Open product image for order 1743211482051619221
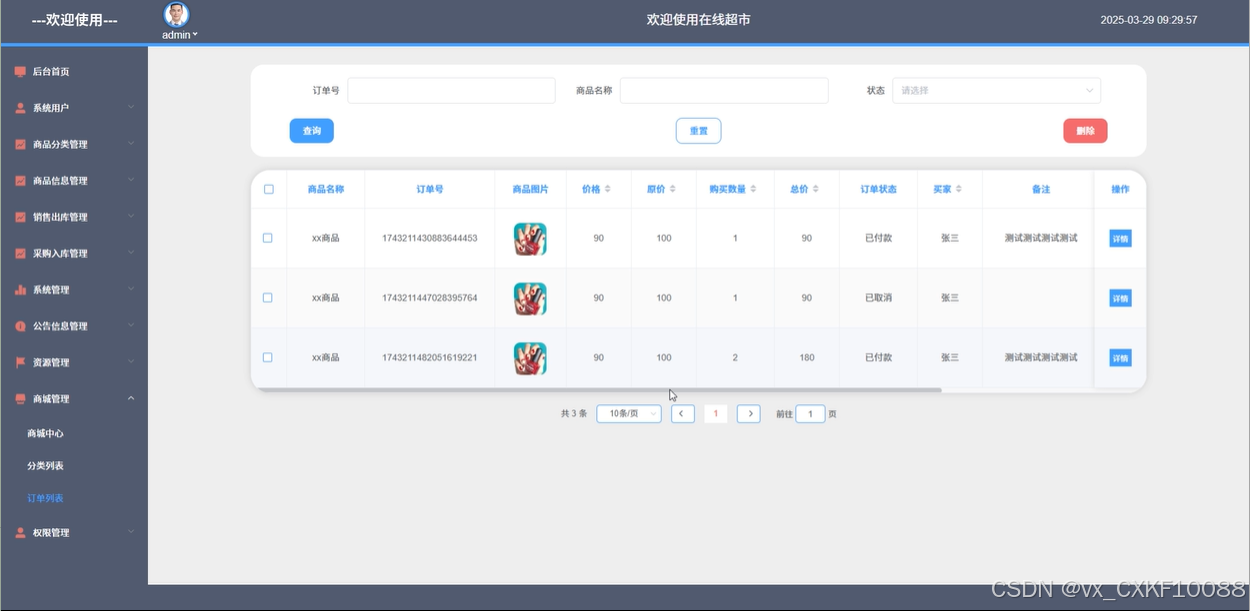The height and width of the screenshot is (611, 1250). 530,358
